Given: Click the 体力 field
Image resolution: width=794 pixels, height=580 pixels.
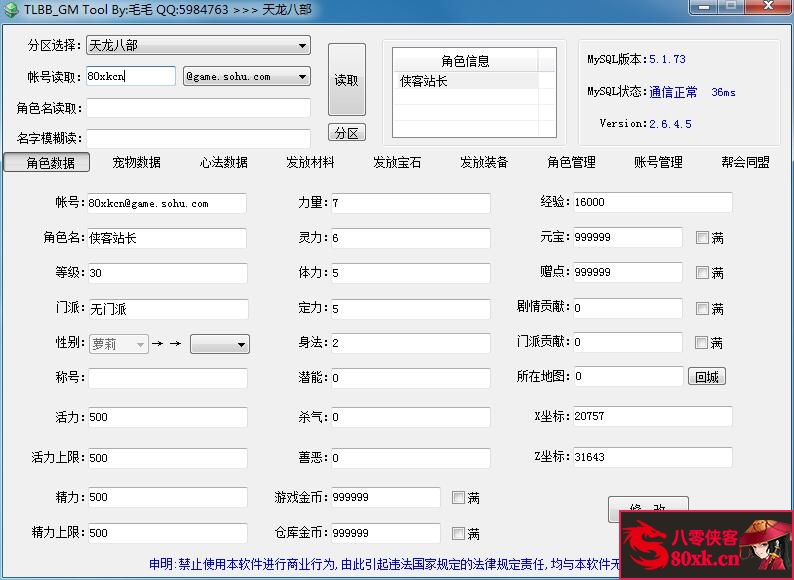Looking at the screenshot, I should (x=411, y=273).
